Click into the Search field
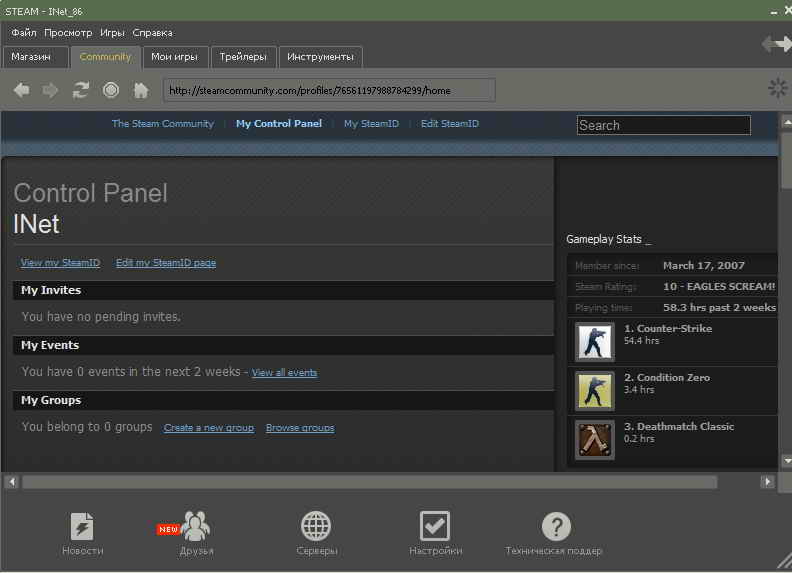792x573 pixels. 664,125
